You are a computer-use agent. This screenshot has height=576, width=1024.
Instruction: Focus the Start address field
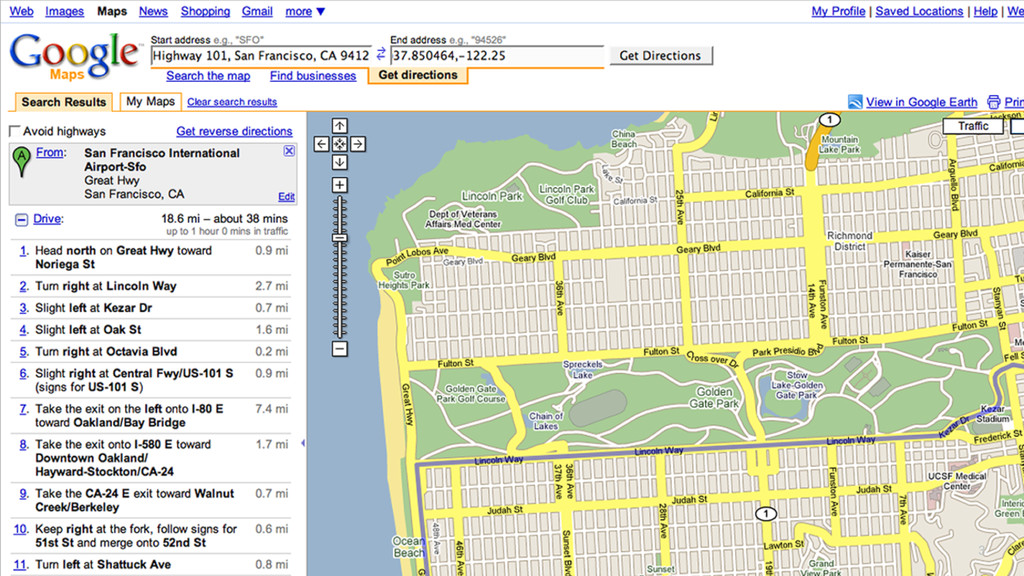(x=261, y=56)
